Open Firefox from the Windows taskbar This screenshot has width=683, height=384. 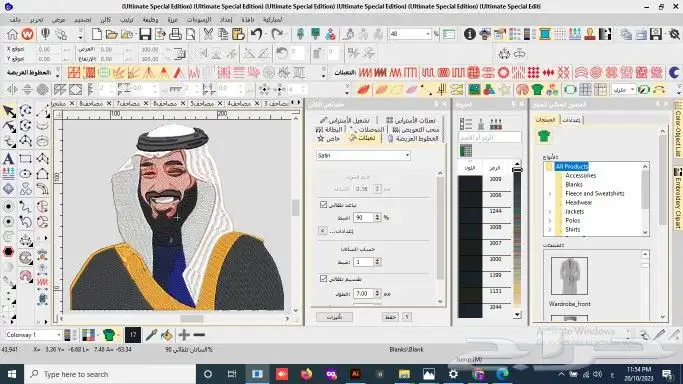click(x=306, y=374)
